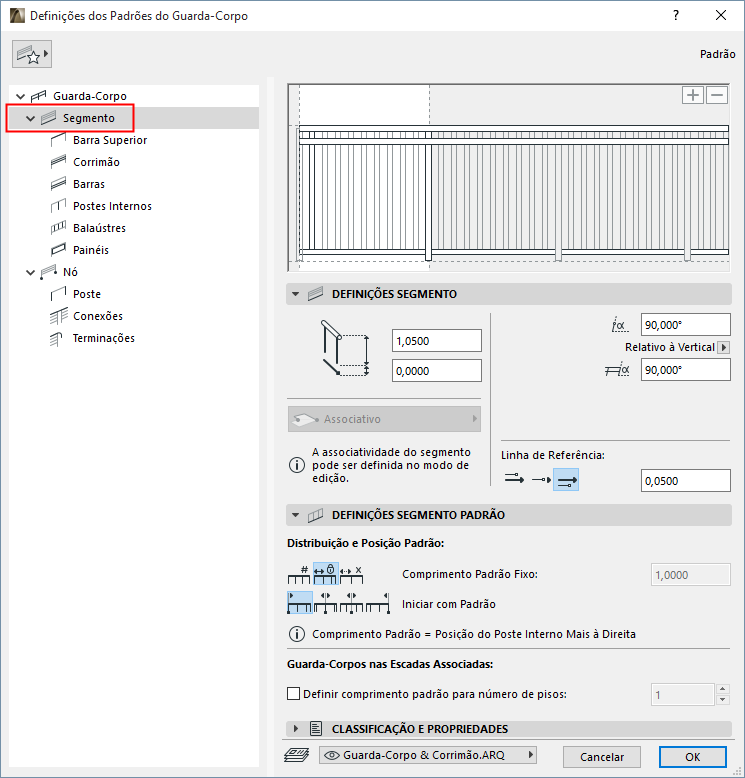The image size is (745, 778).
Task: Click the Balaústres icon in the tree
Action: (58, 228)
